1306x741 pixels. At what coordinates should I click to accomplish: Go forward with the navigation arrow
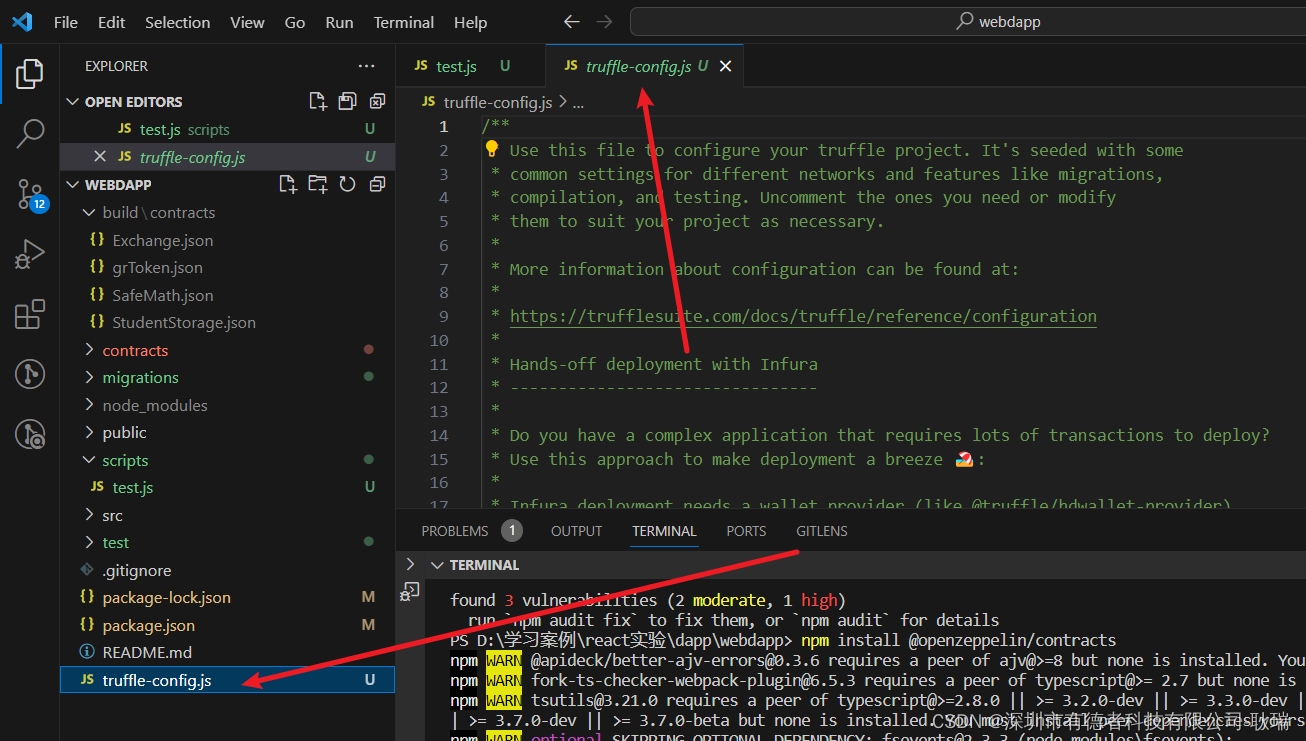(x=604, y=21)
